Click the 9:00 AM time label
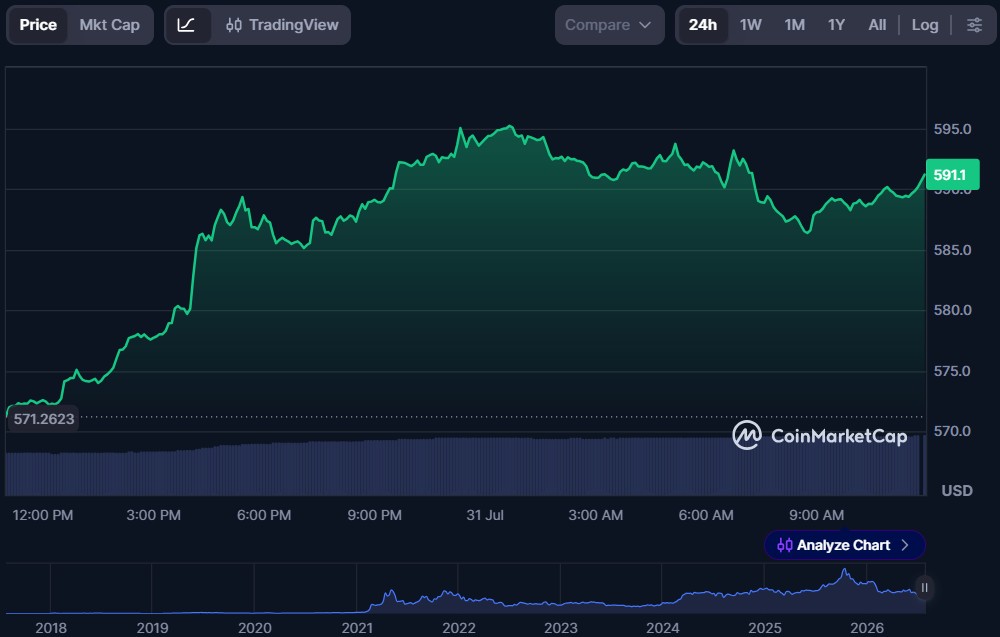1000x637 pixels. (816, 515)
